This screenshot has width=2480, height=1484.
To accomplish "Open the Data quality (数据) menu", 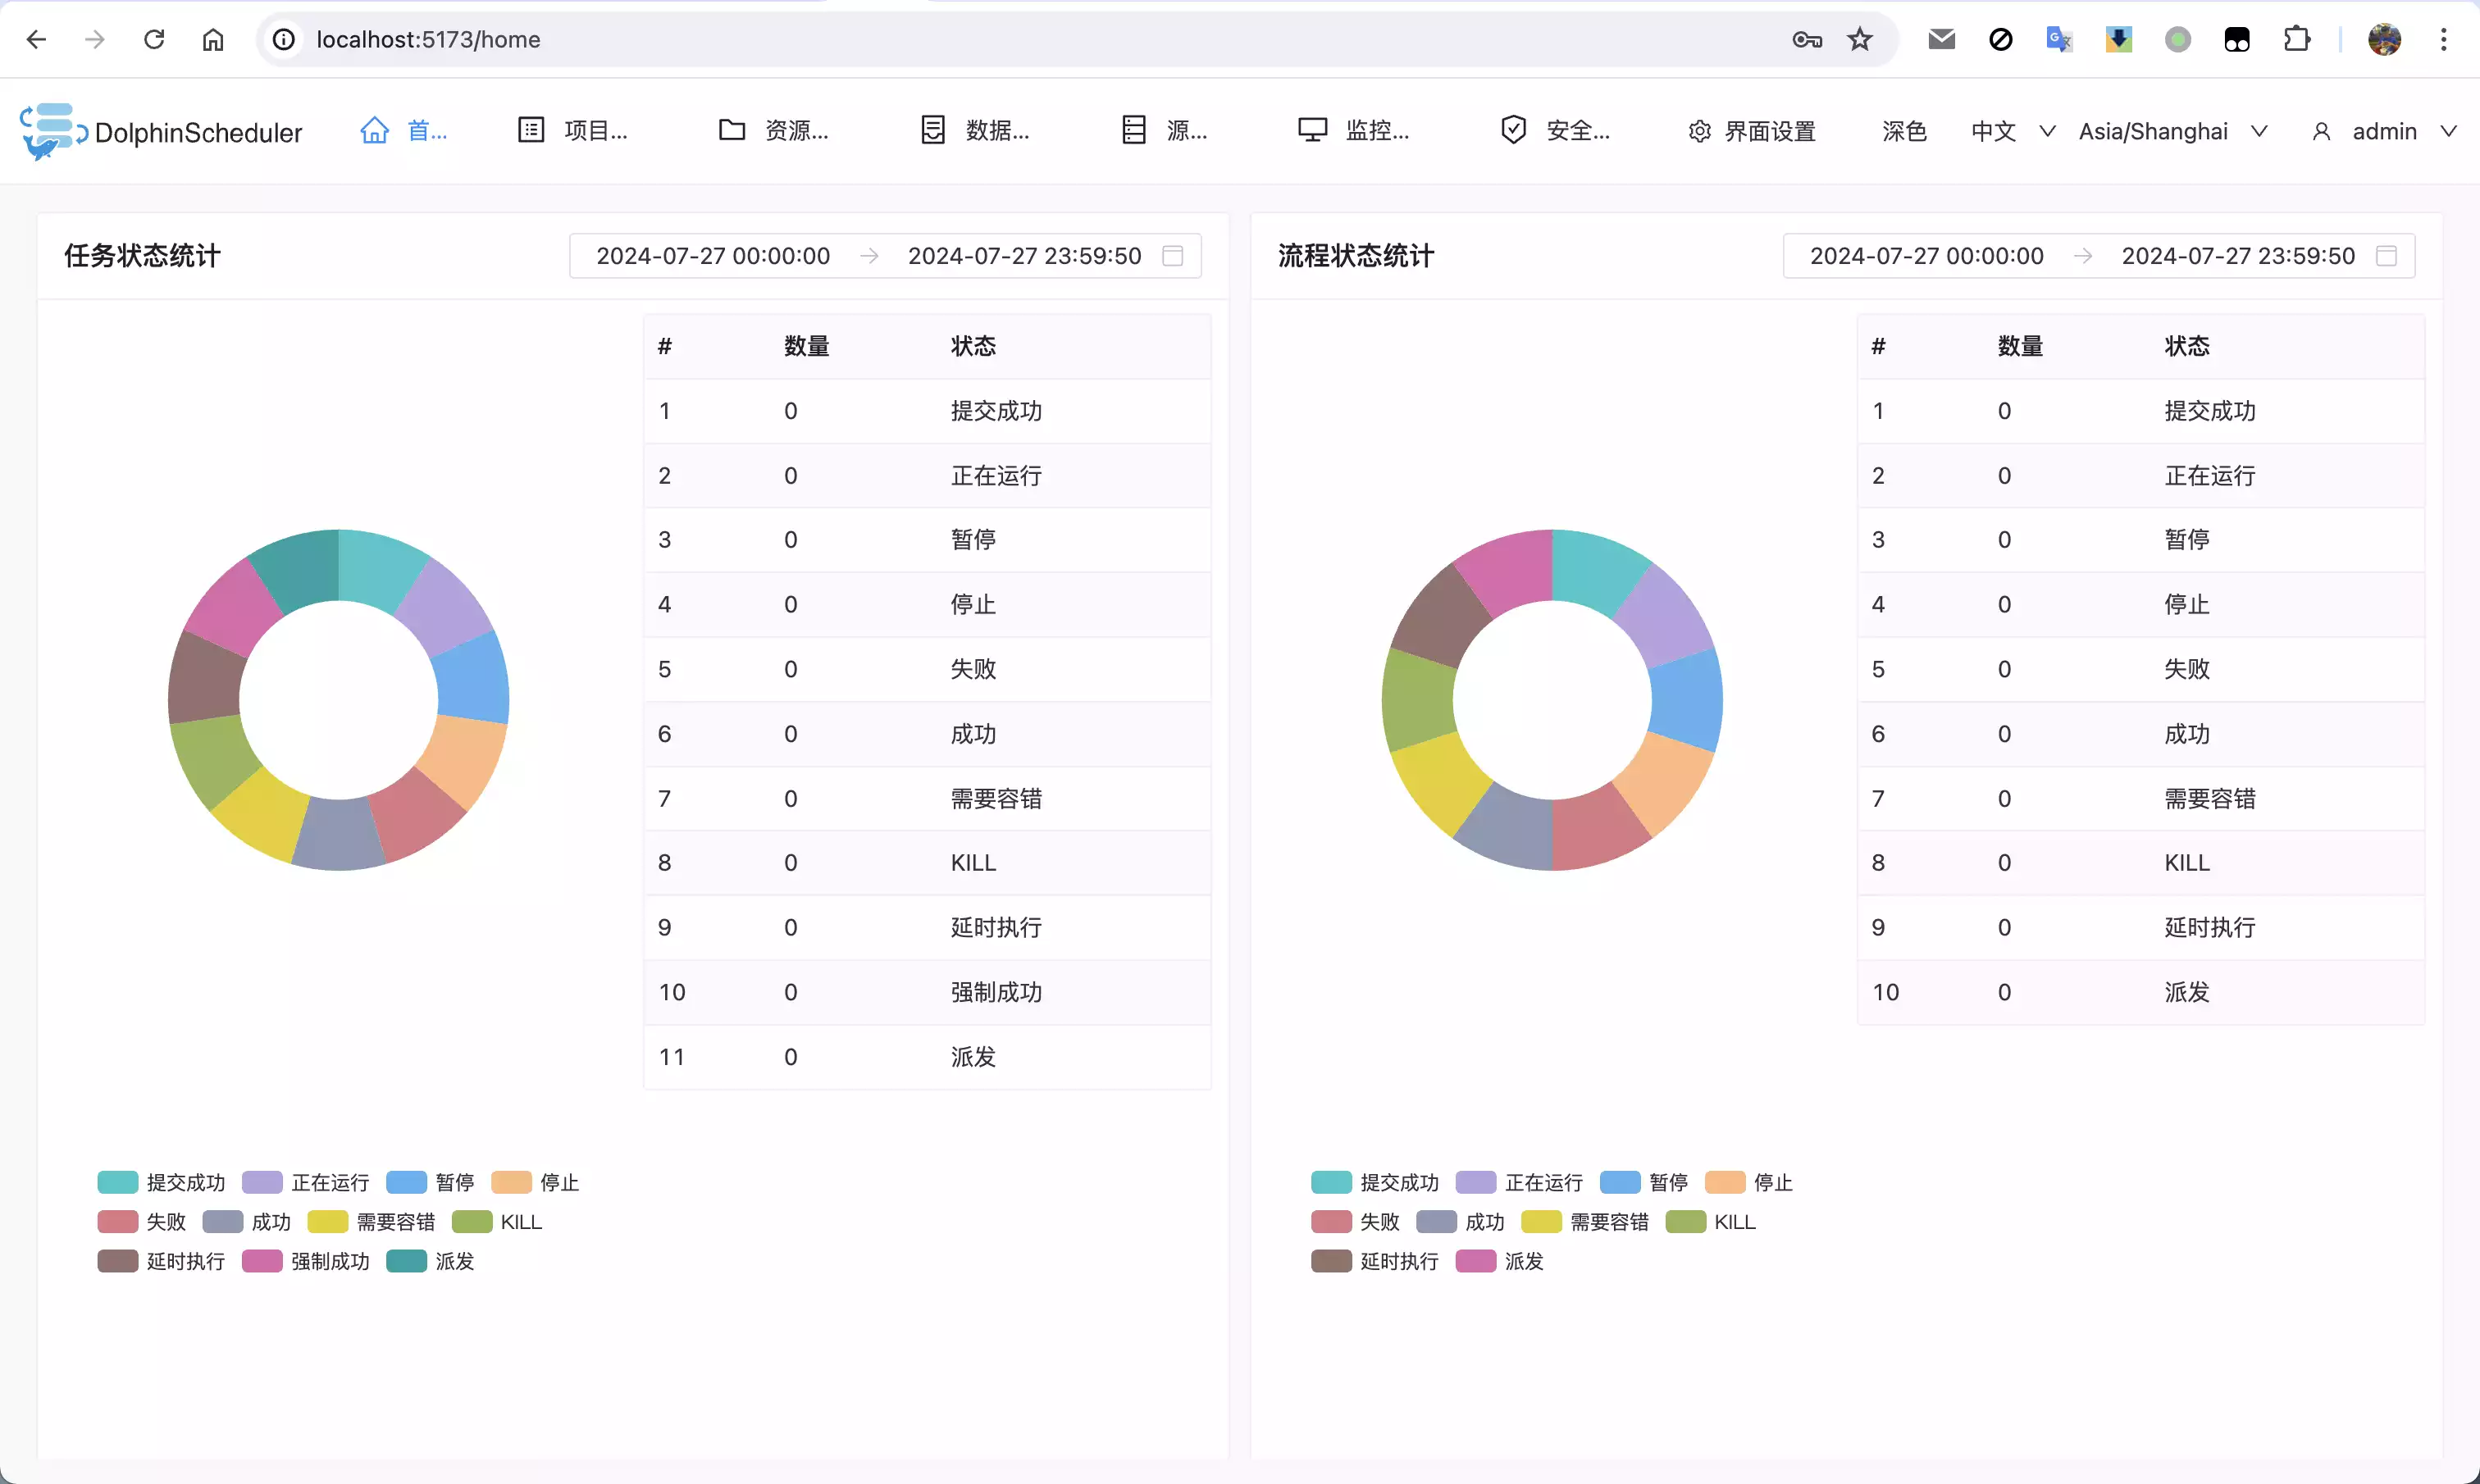I will (974, 131).
